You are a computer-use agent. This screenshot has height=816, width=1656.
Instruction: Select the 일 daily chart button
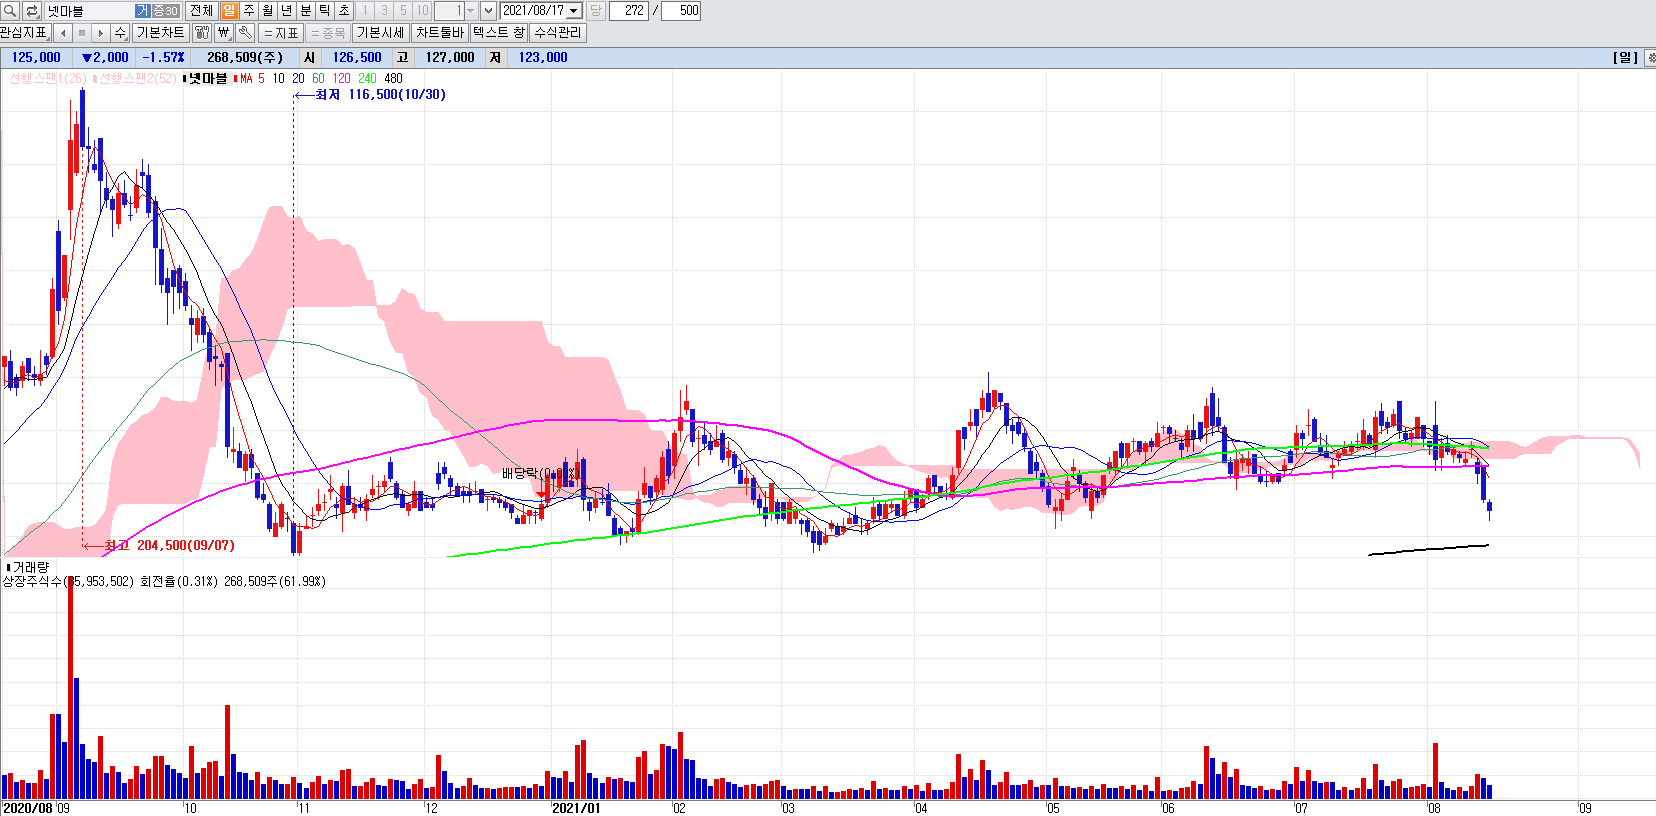(x=229, y=11)
